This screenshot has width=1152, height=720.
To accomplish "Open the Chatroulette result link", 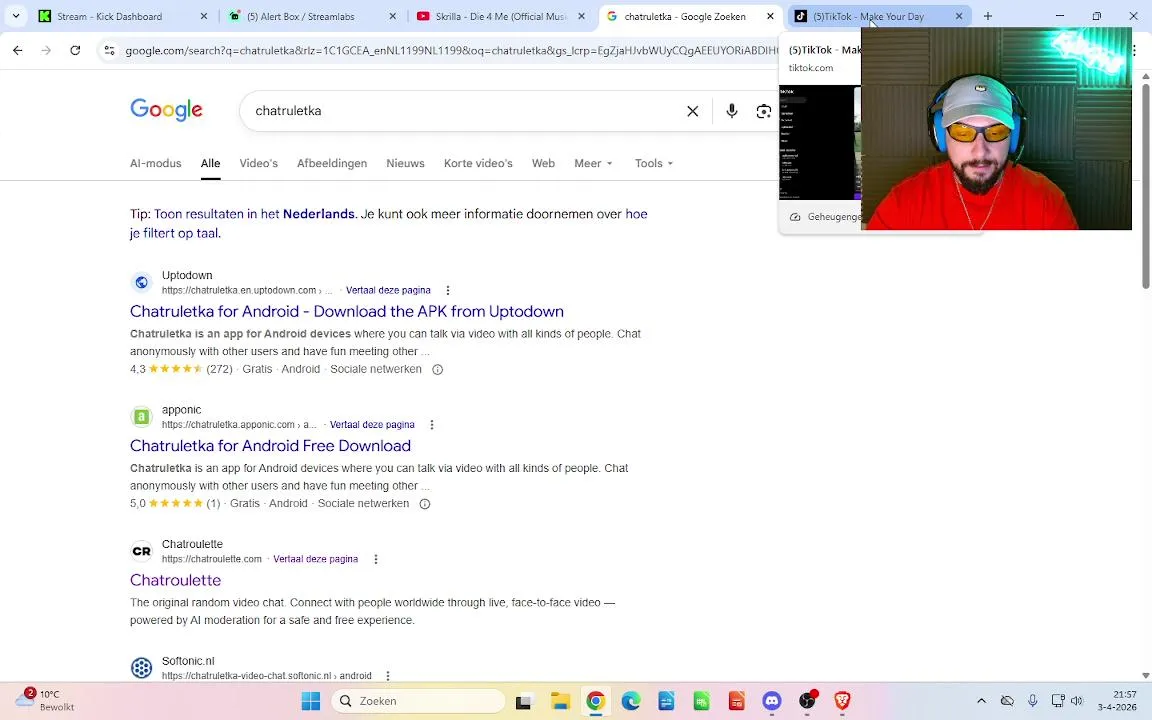I will click(x=176, y=580).
